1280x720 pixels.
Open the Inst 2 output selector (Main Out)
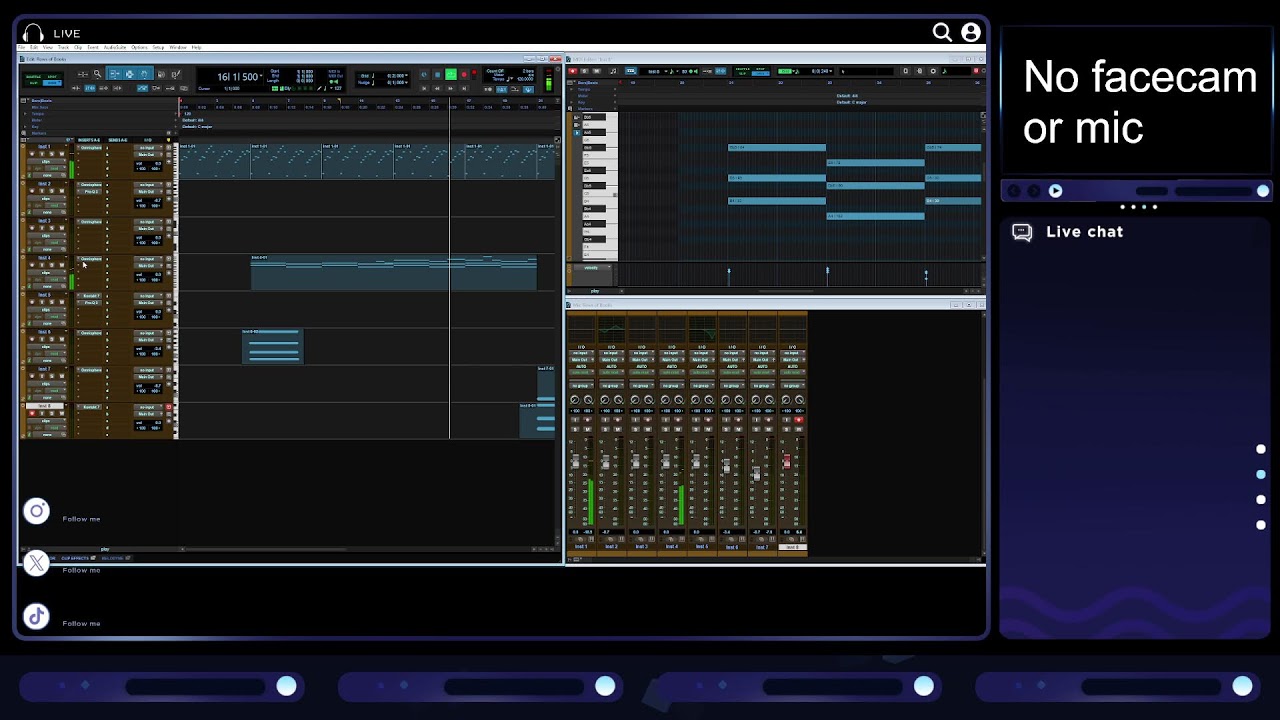(x=148, y=192)
